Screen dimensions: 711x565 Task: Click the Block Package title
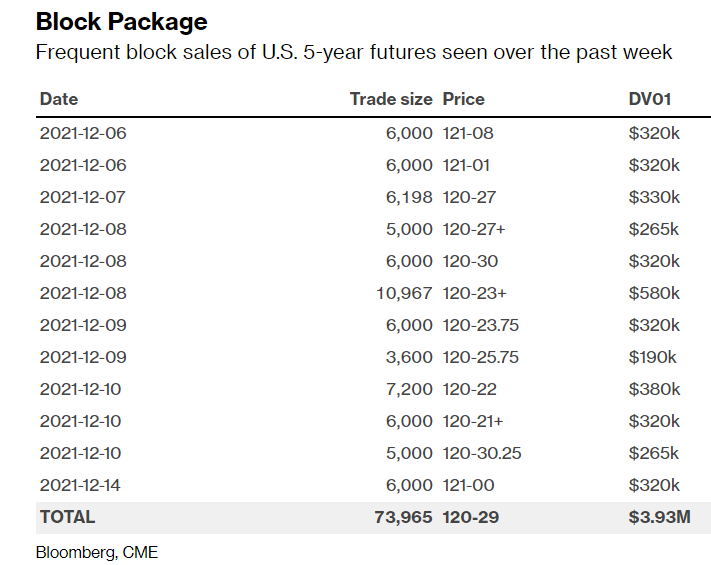122,21
